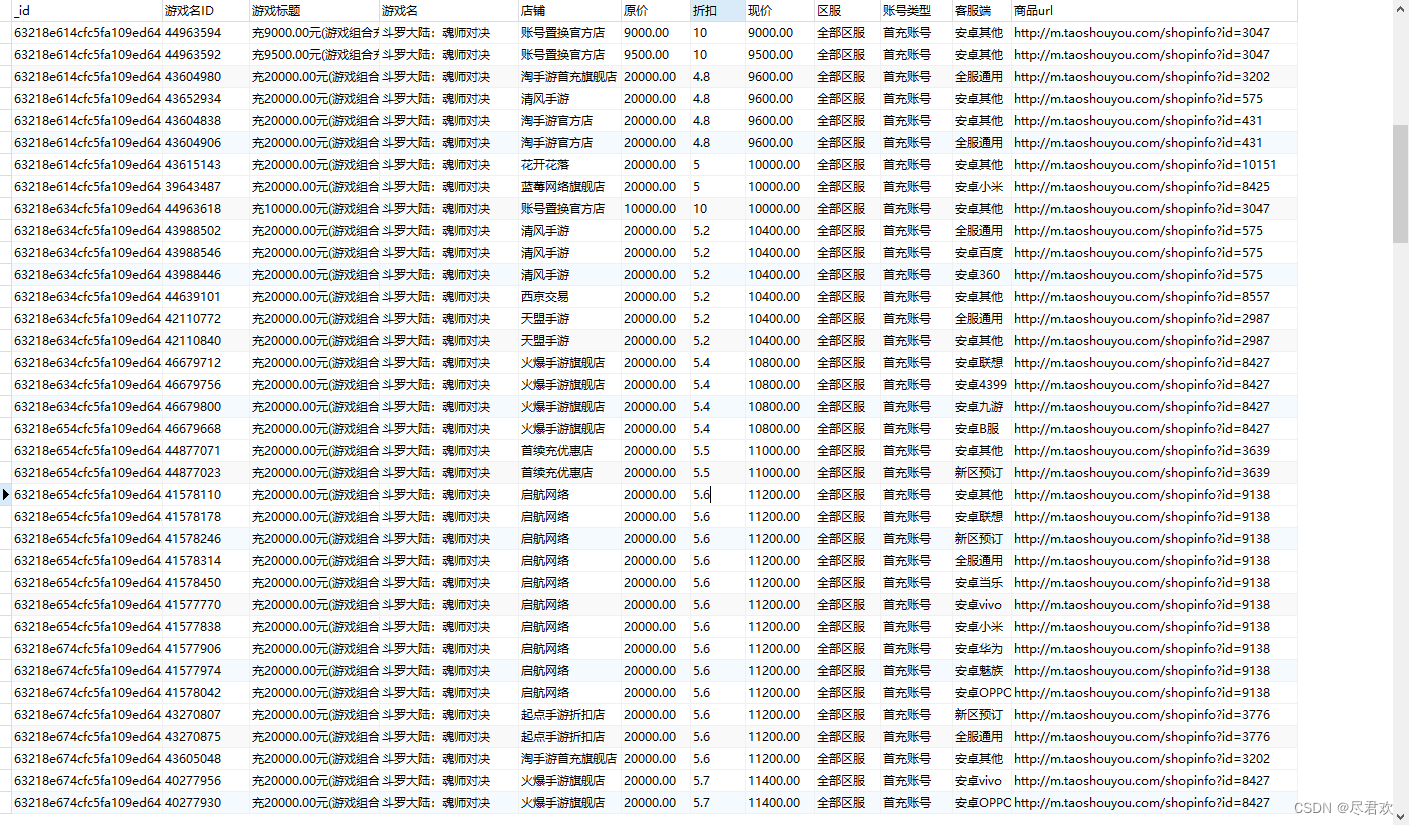Select the _id column header
The image size is (1409, 825).
click(x=86, y=11)
